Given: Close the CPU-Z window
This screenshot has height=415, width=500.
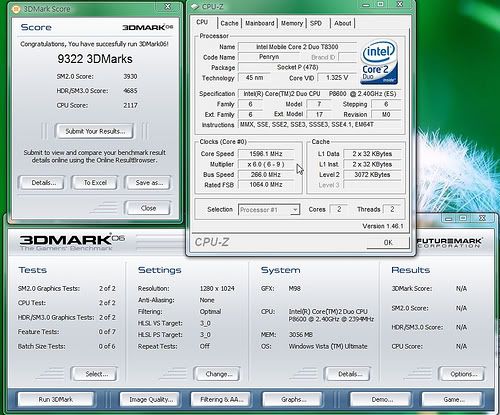Looking at the screenshot, I should [400, 4].
